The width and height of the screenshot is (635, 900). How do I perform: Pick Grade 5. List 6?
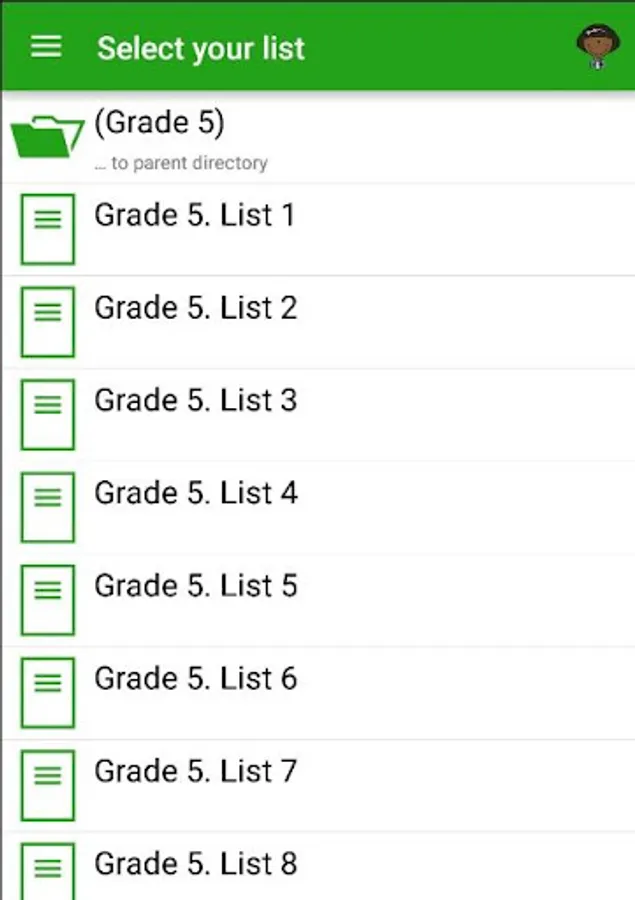(318, 693)
